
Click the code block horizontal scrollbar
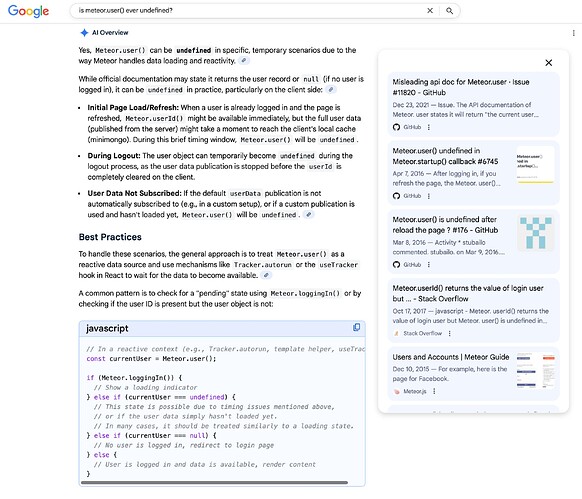[x=214, y=483]
